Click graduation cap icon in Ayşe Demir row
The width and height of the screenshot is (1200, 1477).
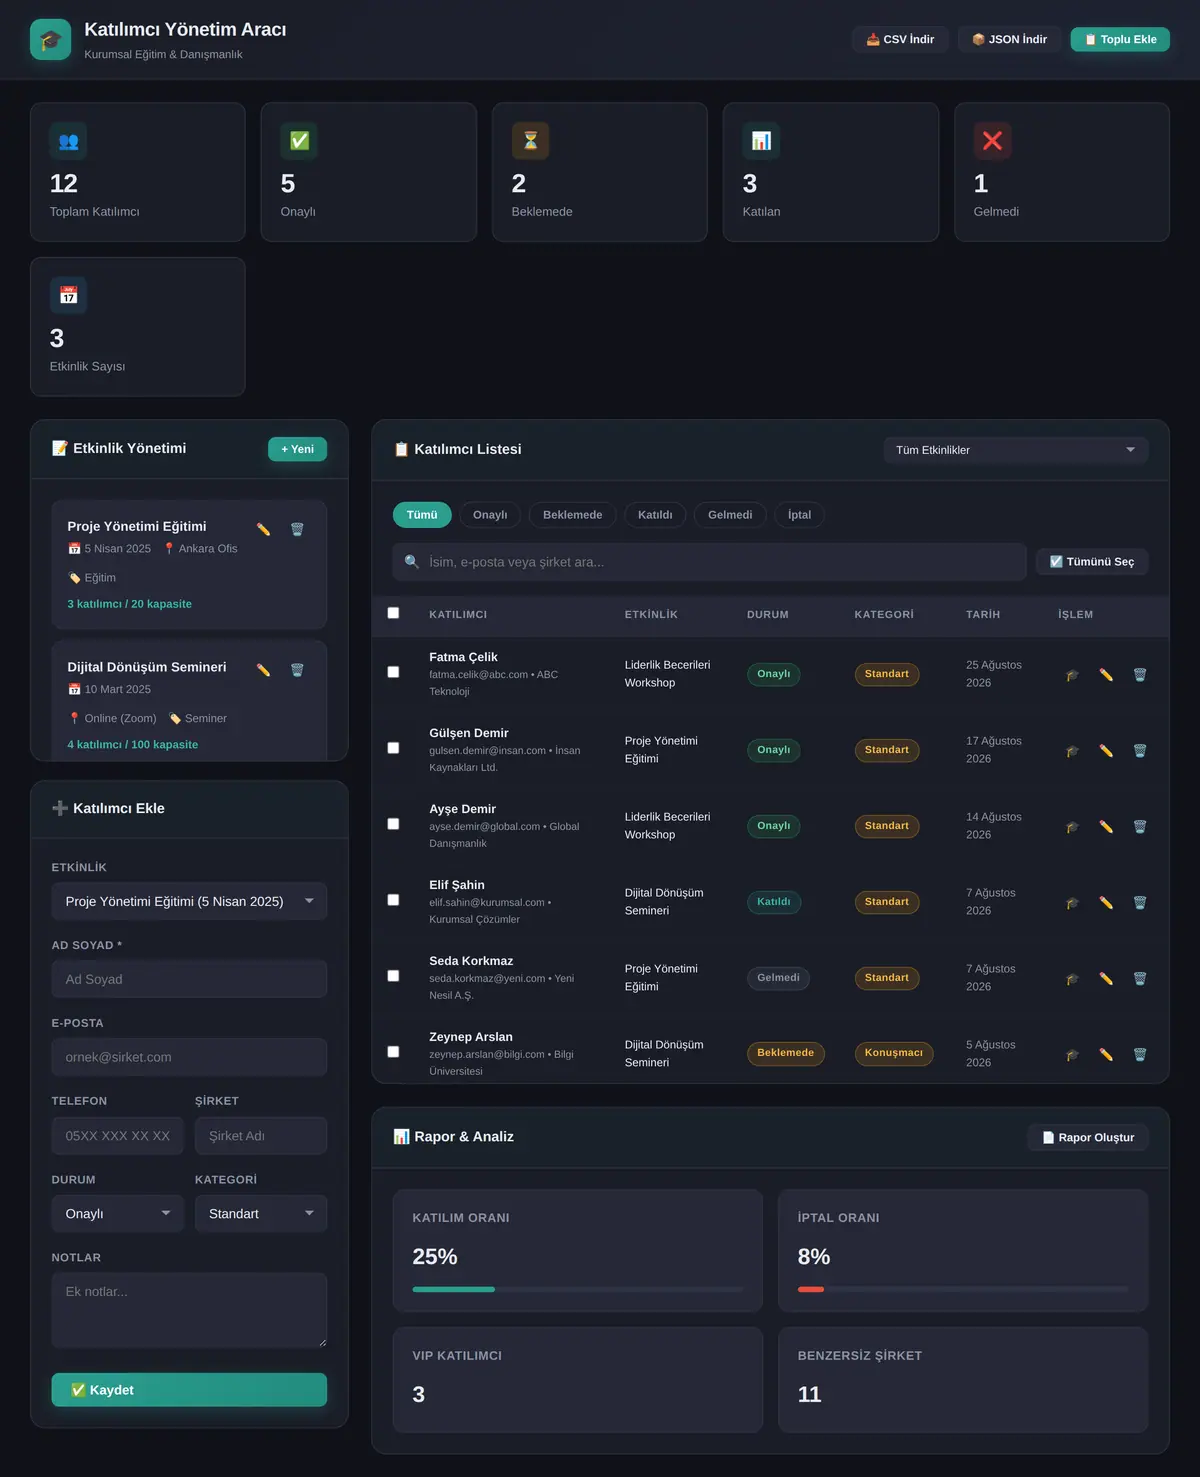(1072, 827)
